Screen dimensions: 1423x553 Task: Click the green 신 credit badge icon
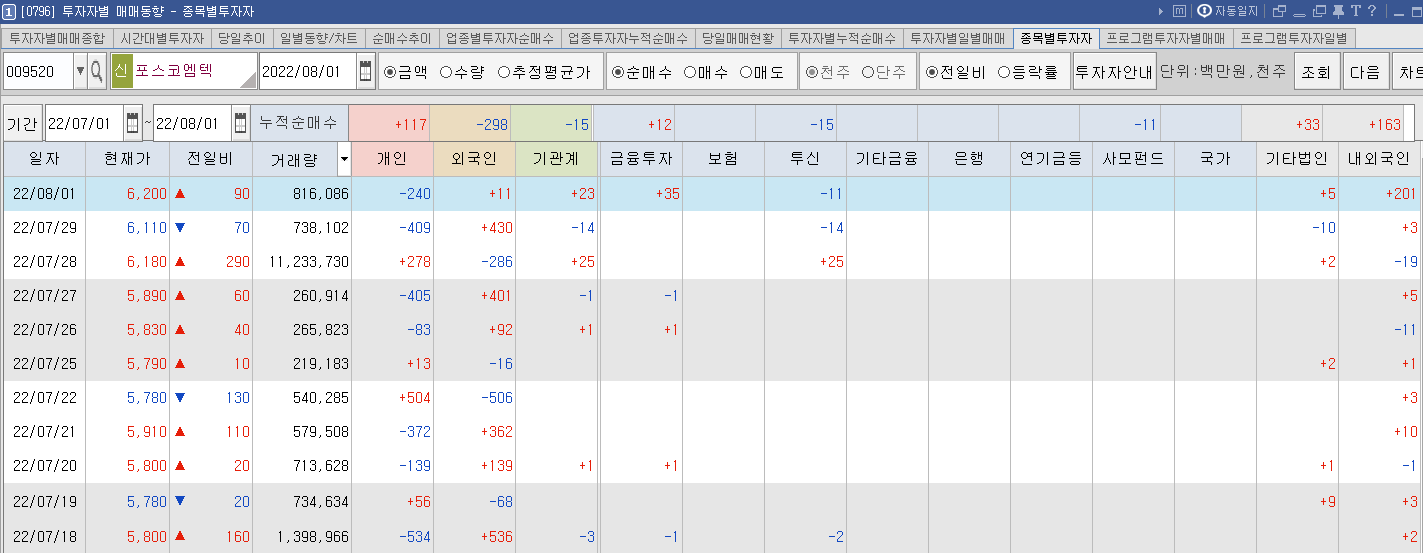(x=121, y=72)
